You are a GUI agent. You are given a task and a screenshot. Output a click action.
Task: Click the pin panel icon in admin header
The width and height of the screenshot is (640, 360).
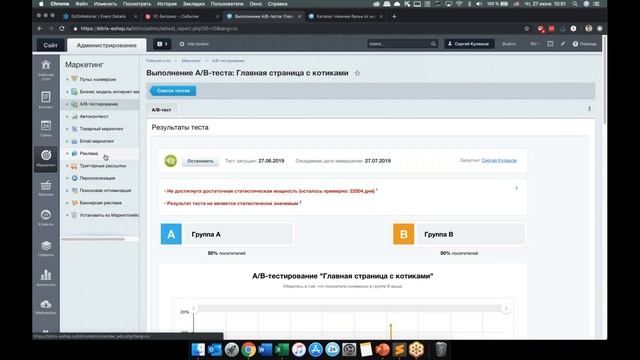tap(563, 44)
